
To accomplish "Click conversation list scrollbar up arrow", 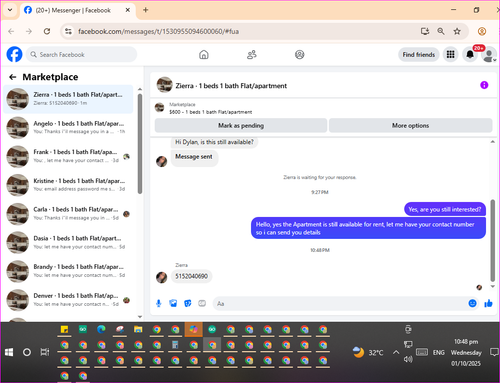I will tap(140, 89).
